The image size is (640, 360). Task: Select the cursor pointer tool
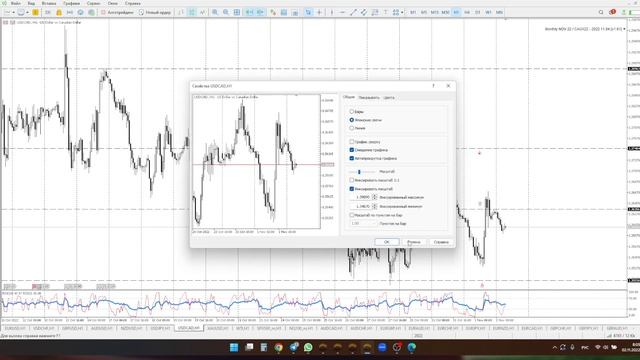coord(309,12)
